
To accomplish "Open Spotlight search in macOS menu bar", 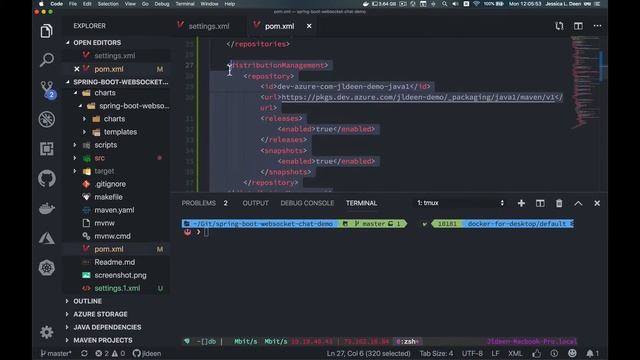I will coord(444,4).
